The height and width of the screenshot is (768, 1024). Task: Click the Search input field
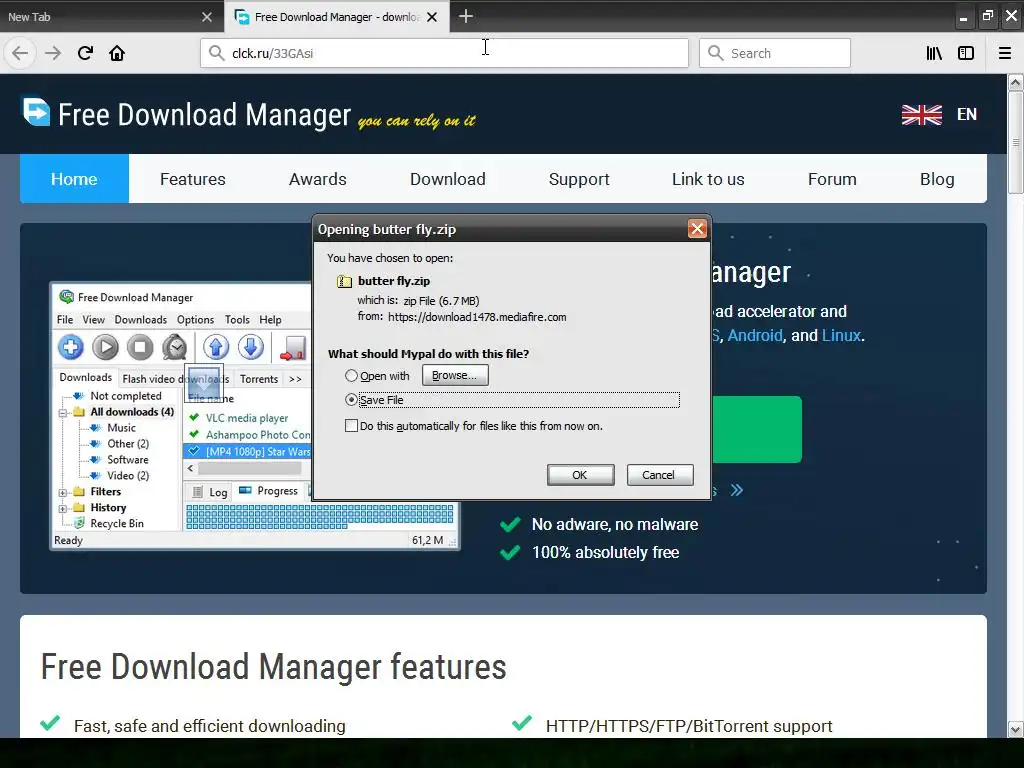[775, 53]
